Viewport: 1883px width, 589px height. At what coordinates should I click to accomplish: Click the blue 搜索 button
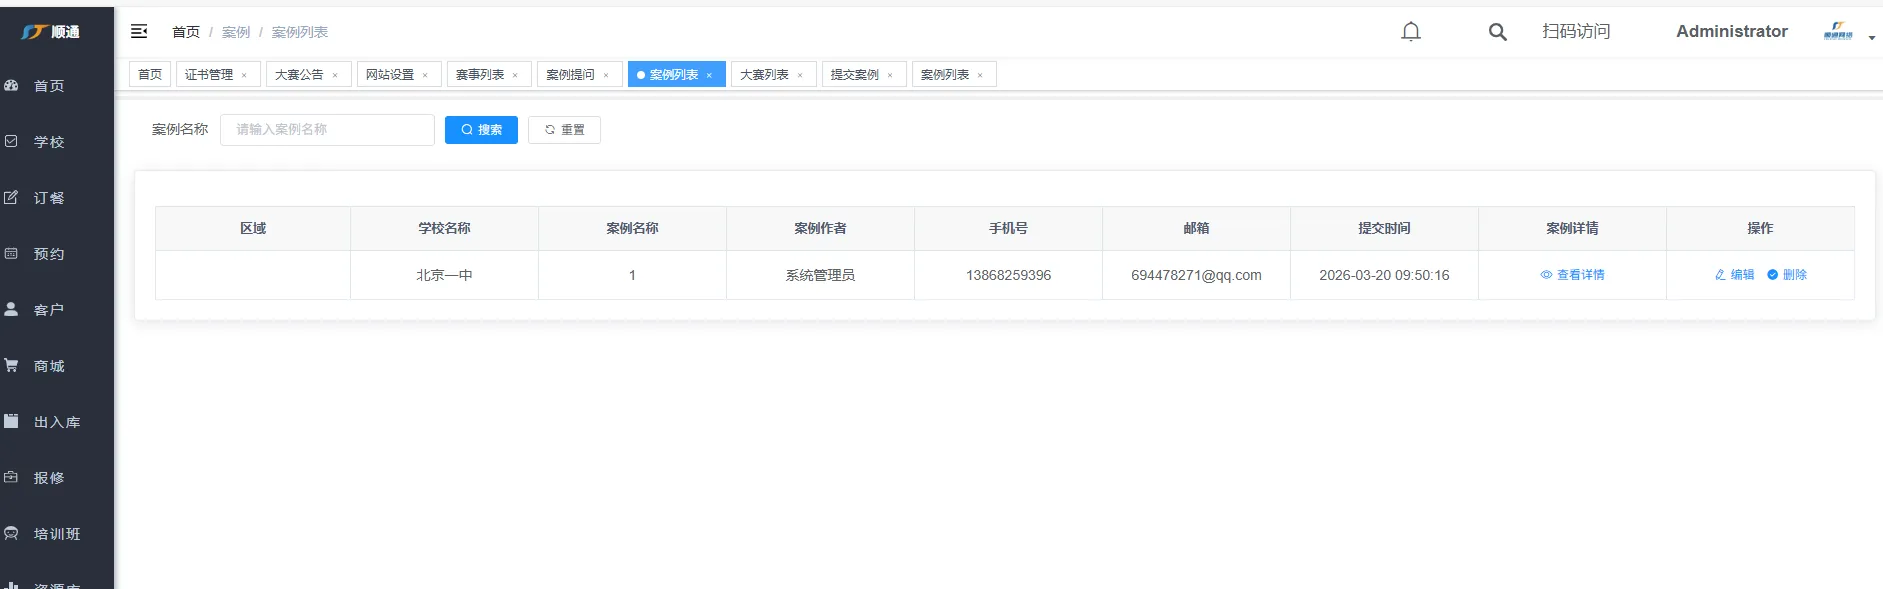(x=481, y=130)
